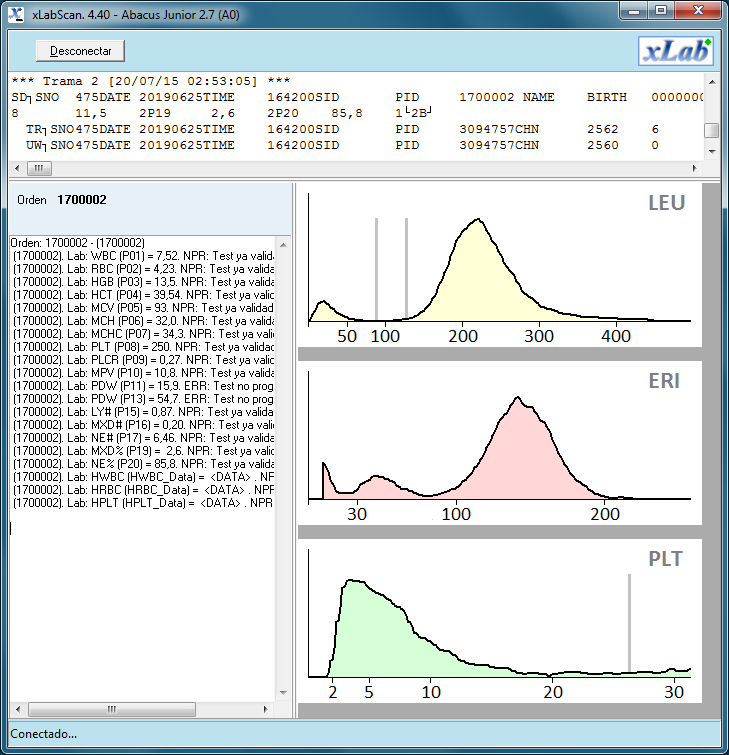This screenshot has width=729, height=755.
Task: Click the PLT chart title label
Action: [x=665, y=559]
